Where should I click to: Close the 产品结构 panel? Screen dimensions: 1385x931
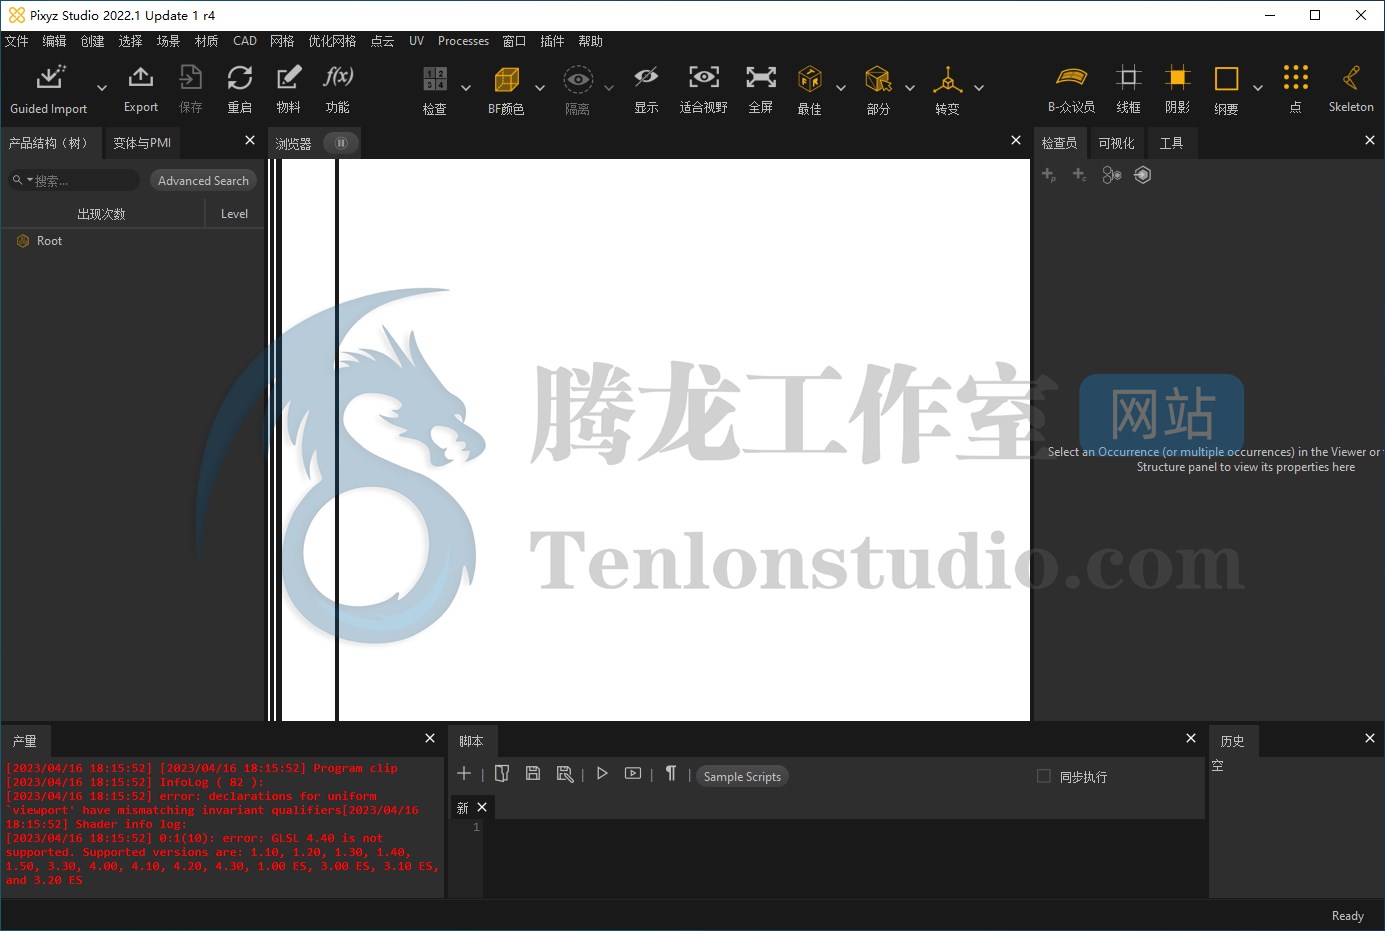(x=250, y=141)
